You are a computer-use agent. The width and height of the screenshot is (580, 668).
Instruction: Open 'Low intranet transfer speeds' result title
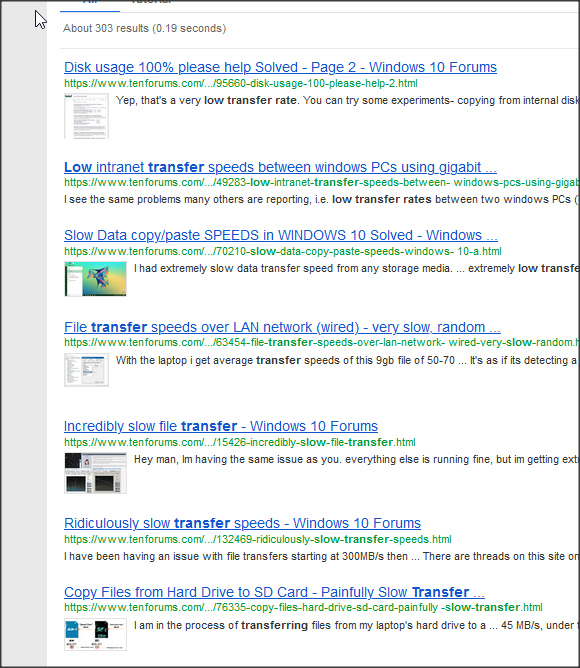coord(280,167)
